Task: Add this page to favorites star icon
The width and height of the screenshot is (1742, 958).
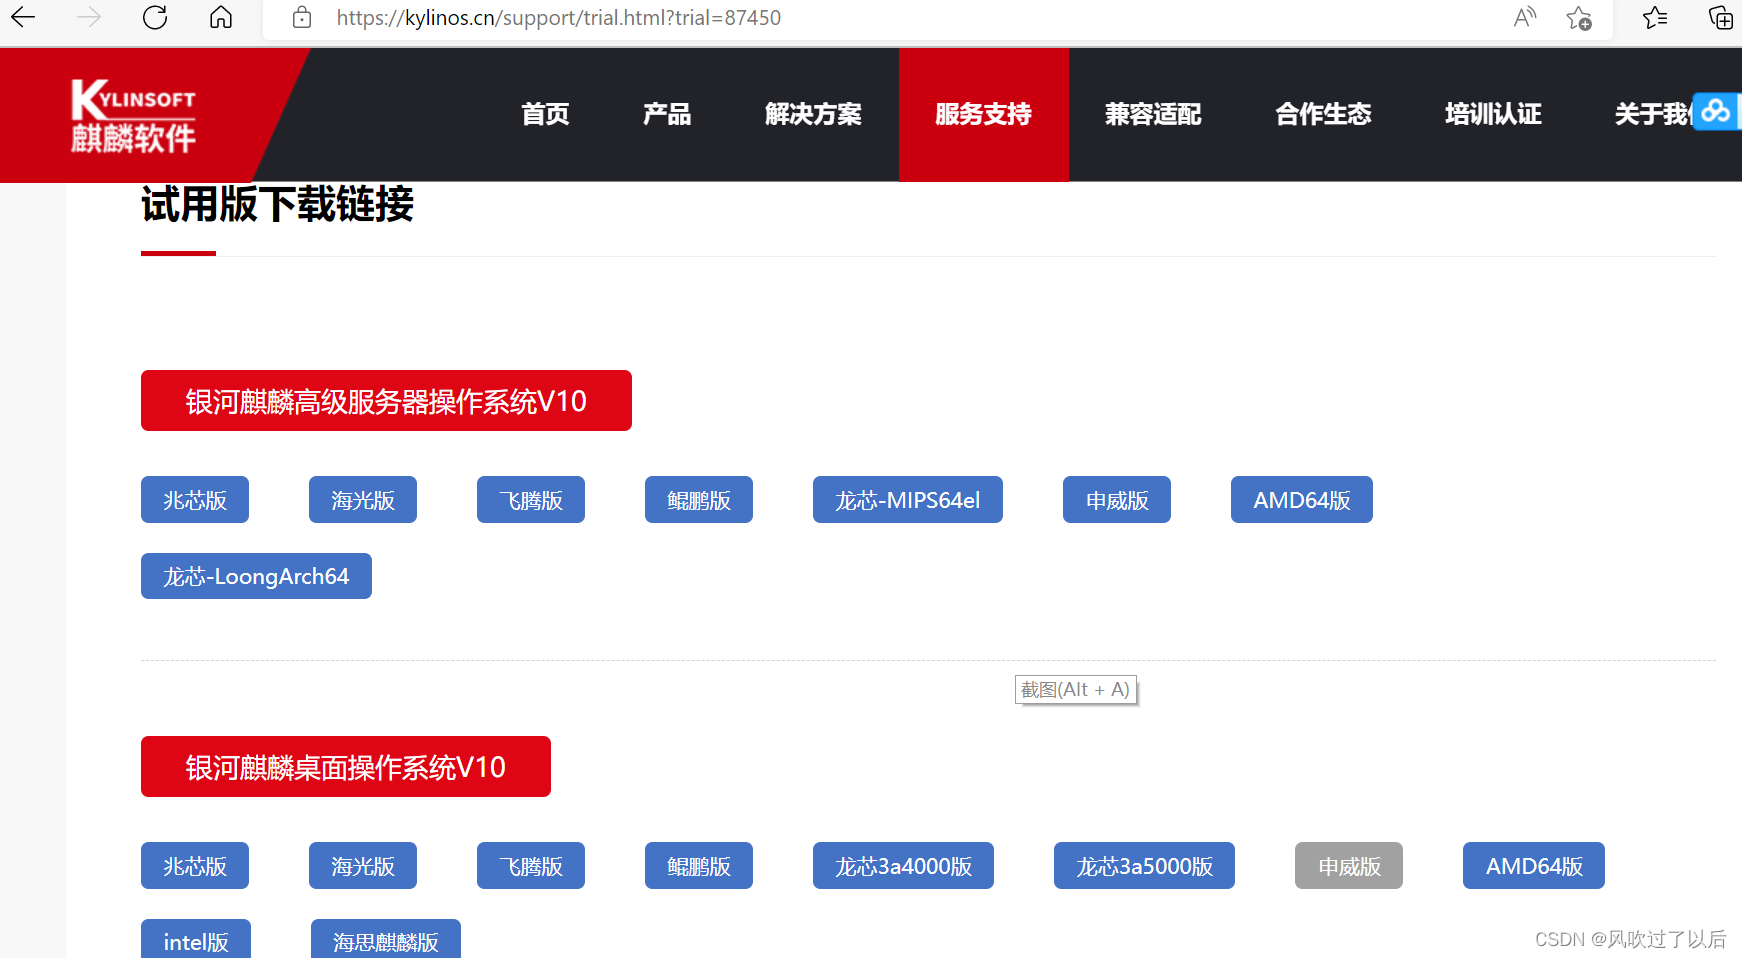Action: 1579,17
